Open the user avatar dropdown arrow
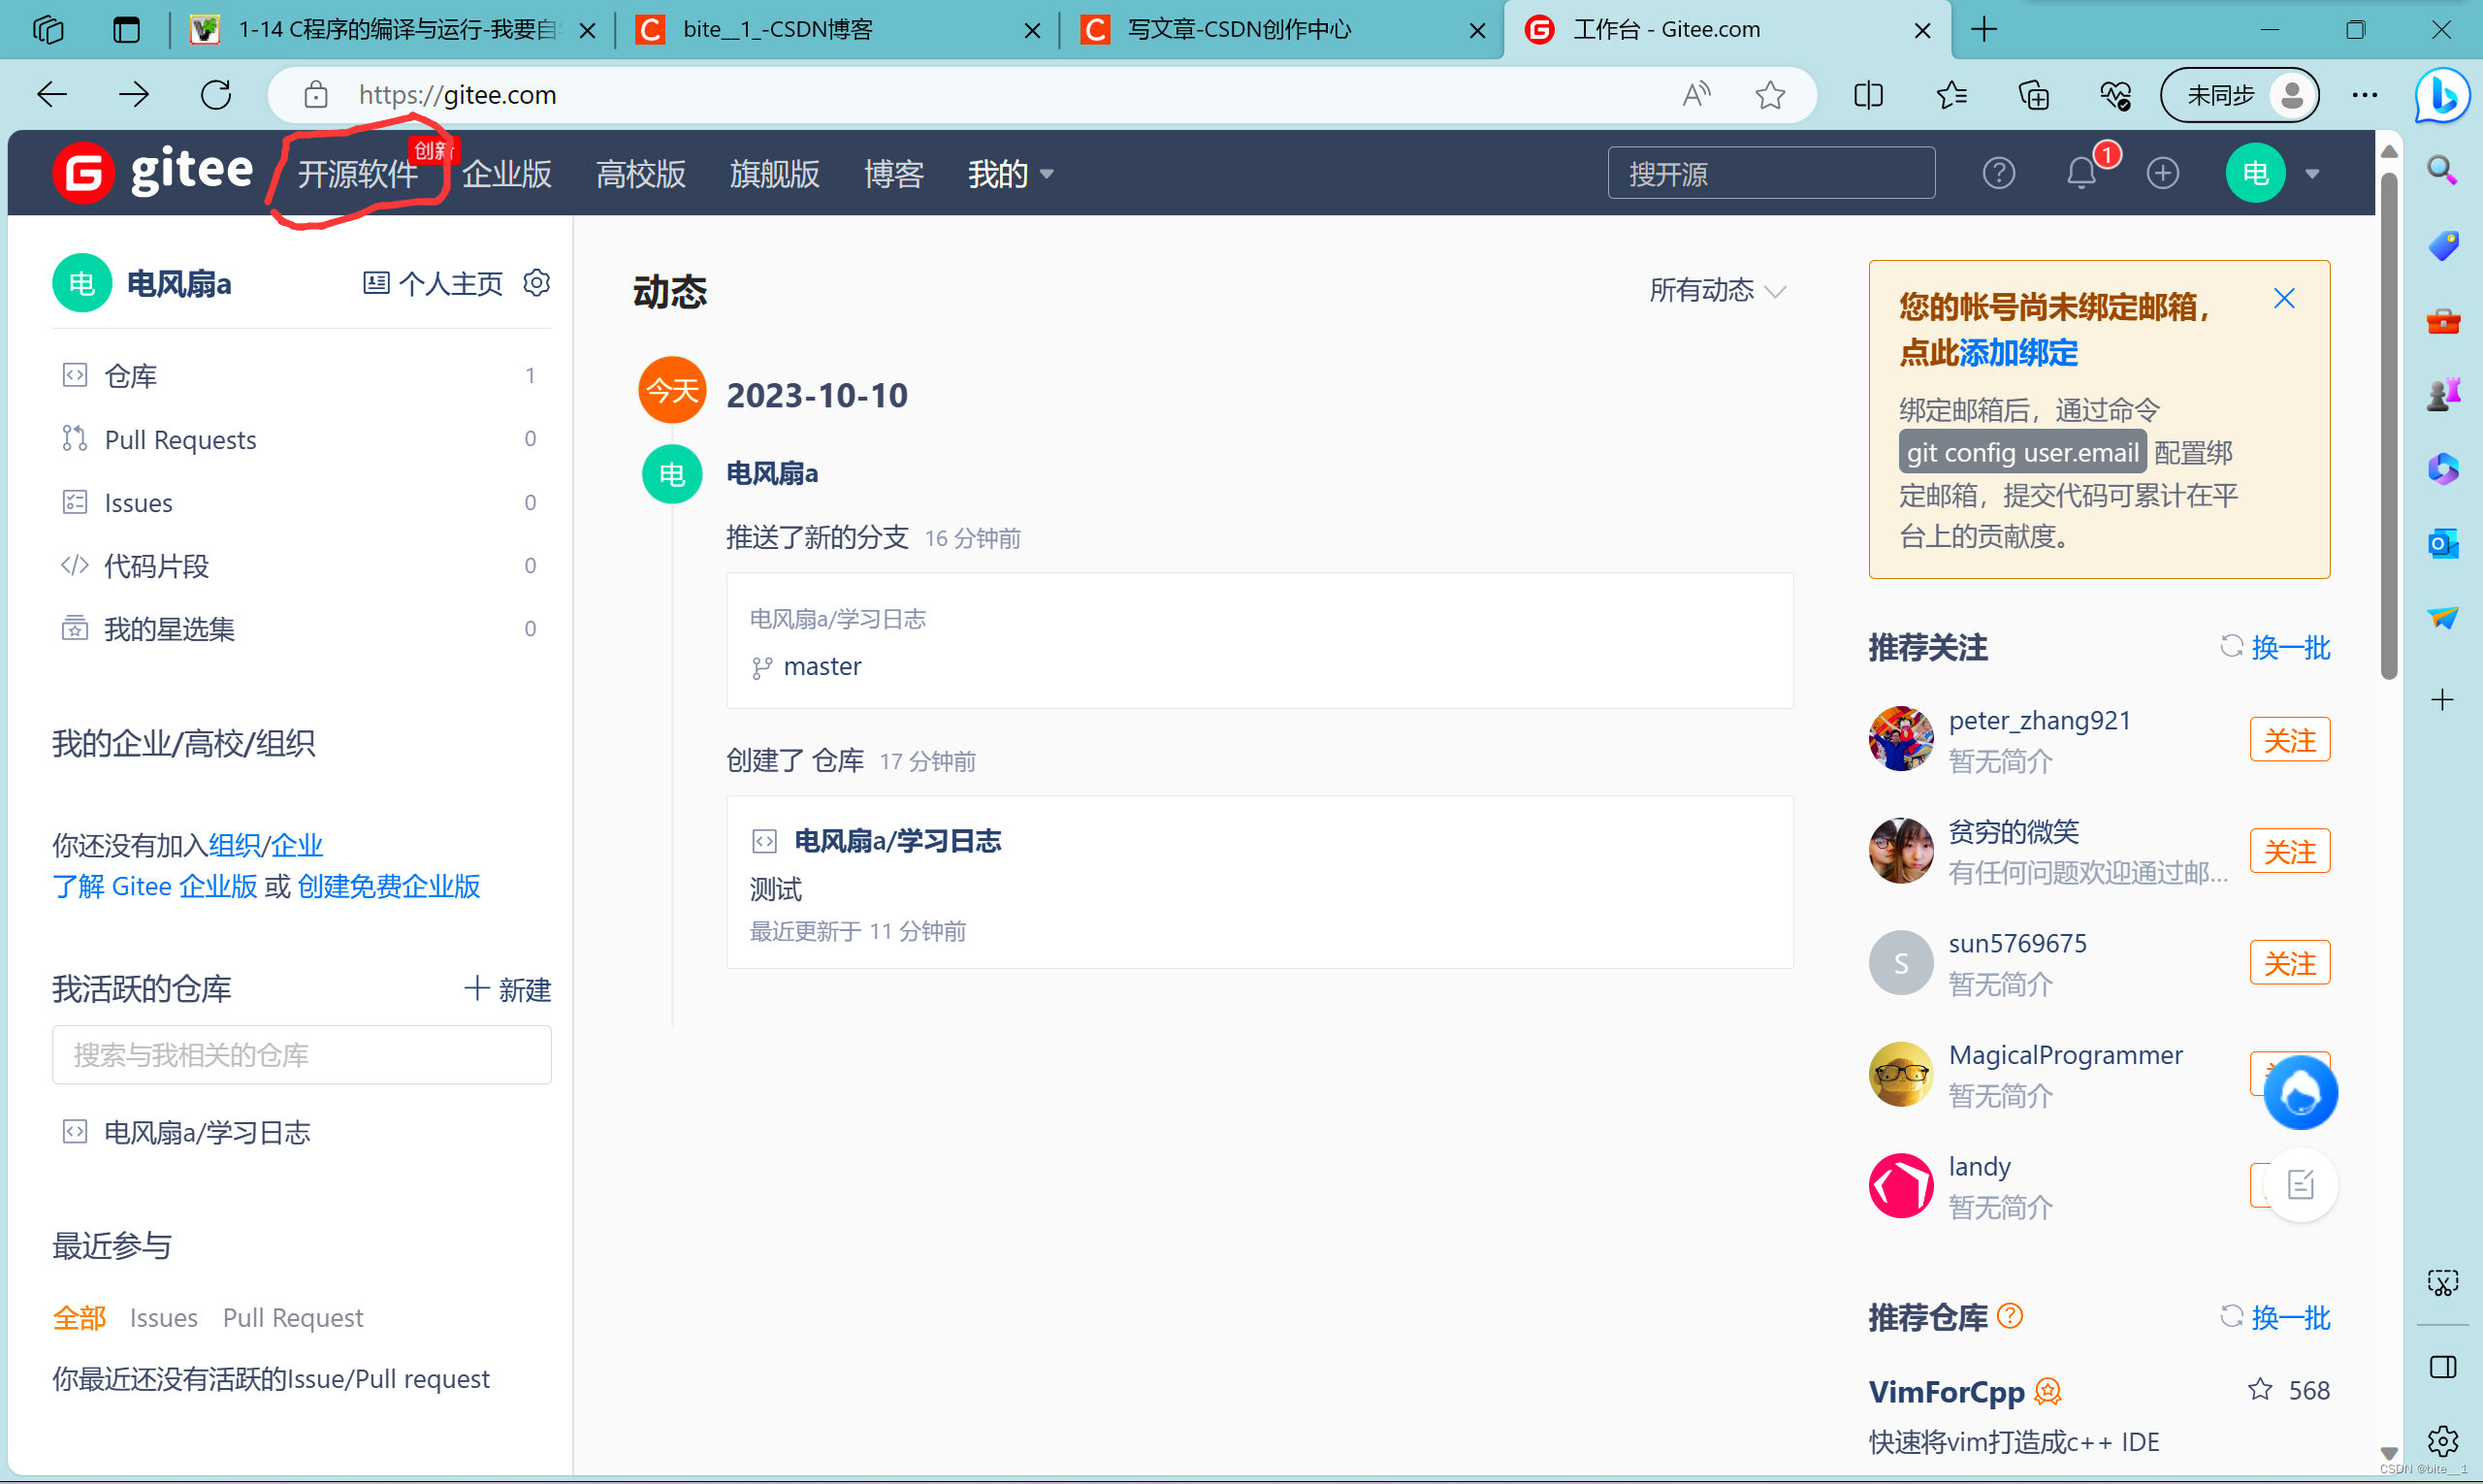Image resolution: width=2483 pixels, height=1484 pixels. coord(2312,174)
